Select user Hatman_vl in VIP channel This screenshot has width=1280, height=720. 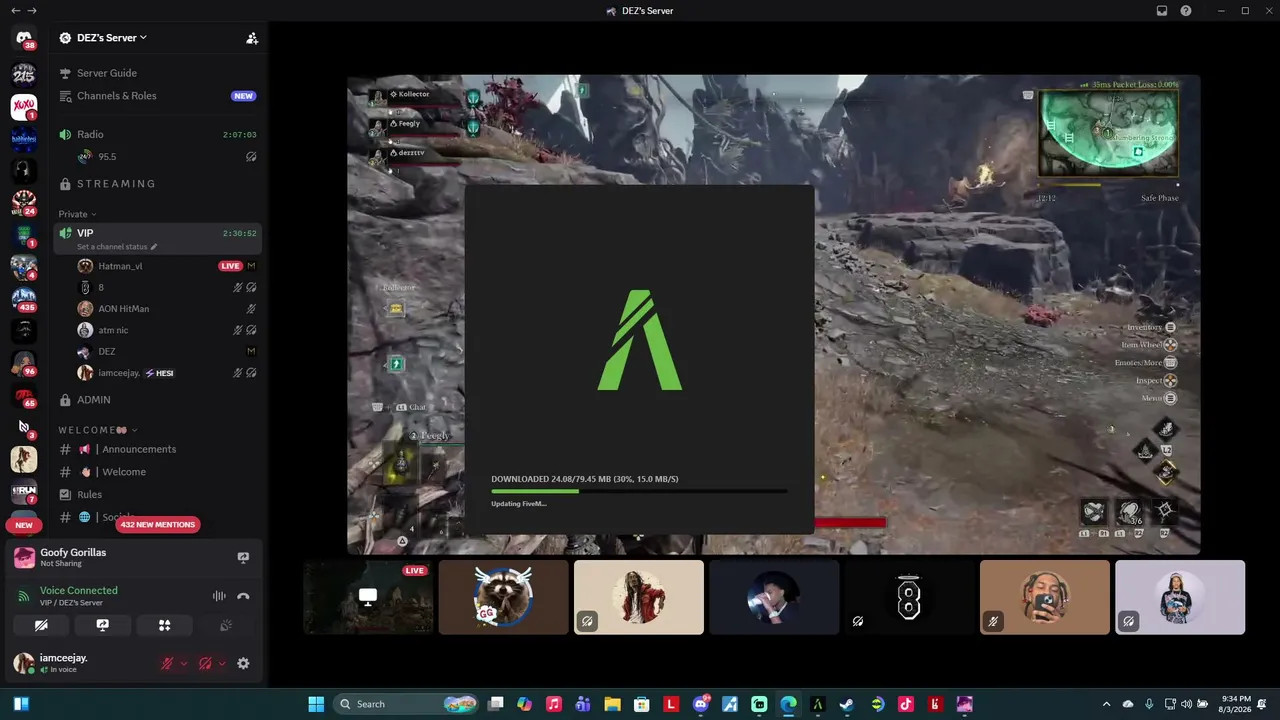(x=166, y=266)
